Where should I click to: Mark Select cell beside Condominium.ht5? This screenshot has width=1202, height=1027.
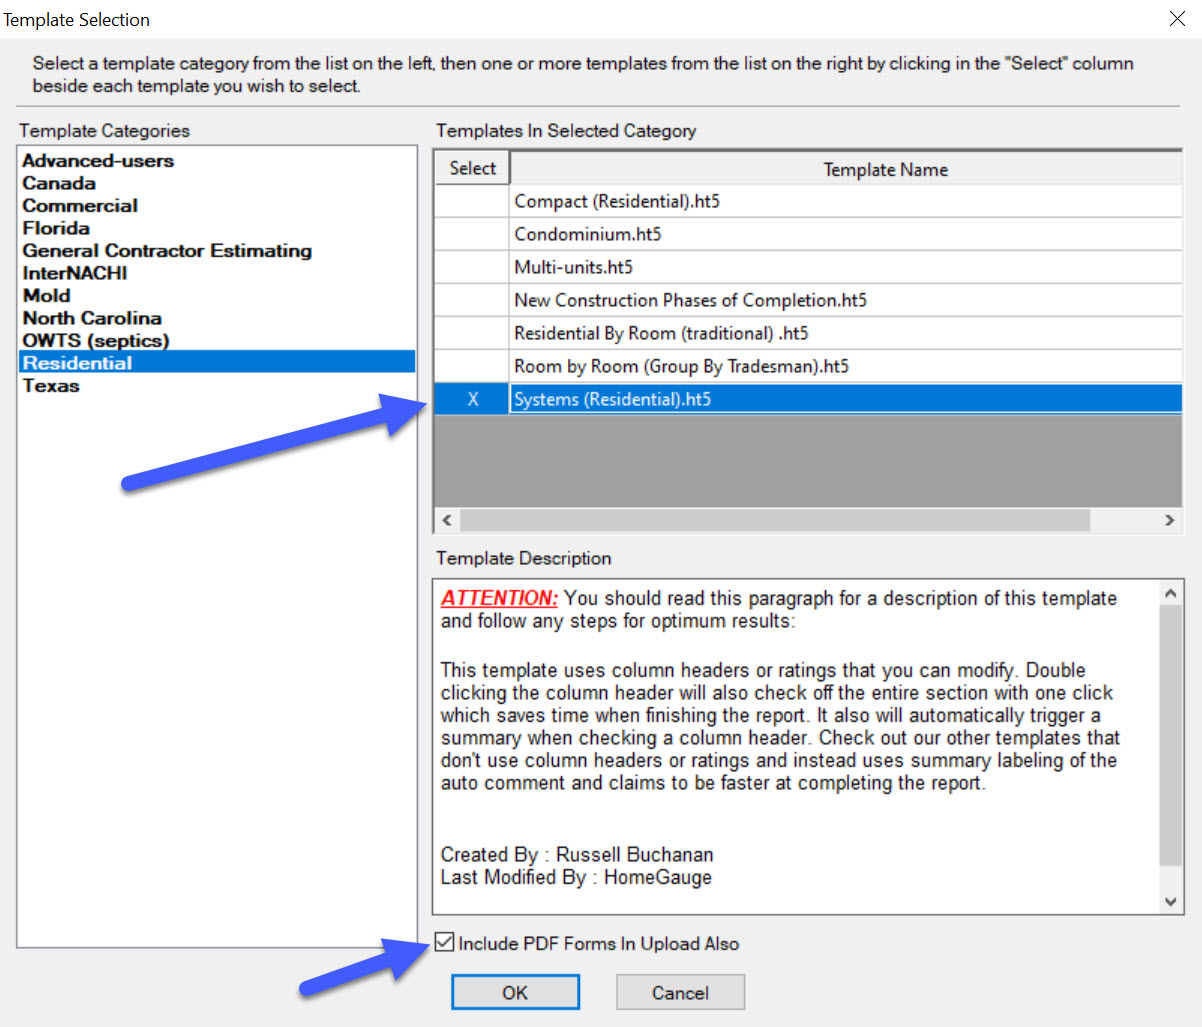tap(472, 234)
